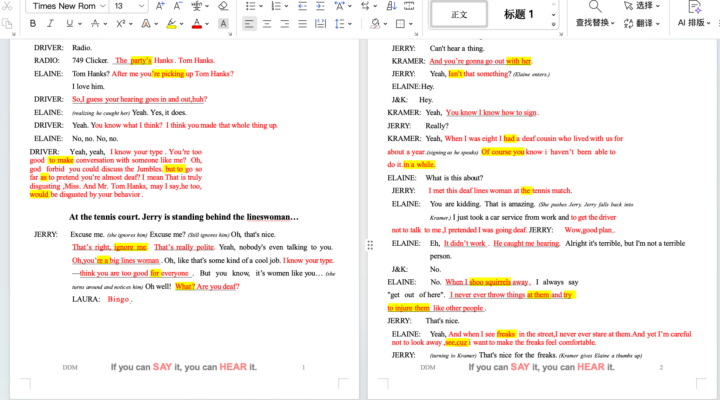Click the strikethrough icon

click(94, 23)
